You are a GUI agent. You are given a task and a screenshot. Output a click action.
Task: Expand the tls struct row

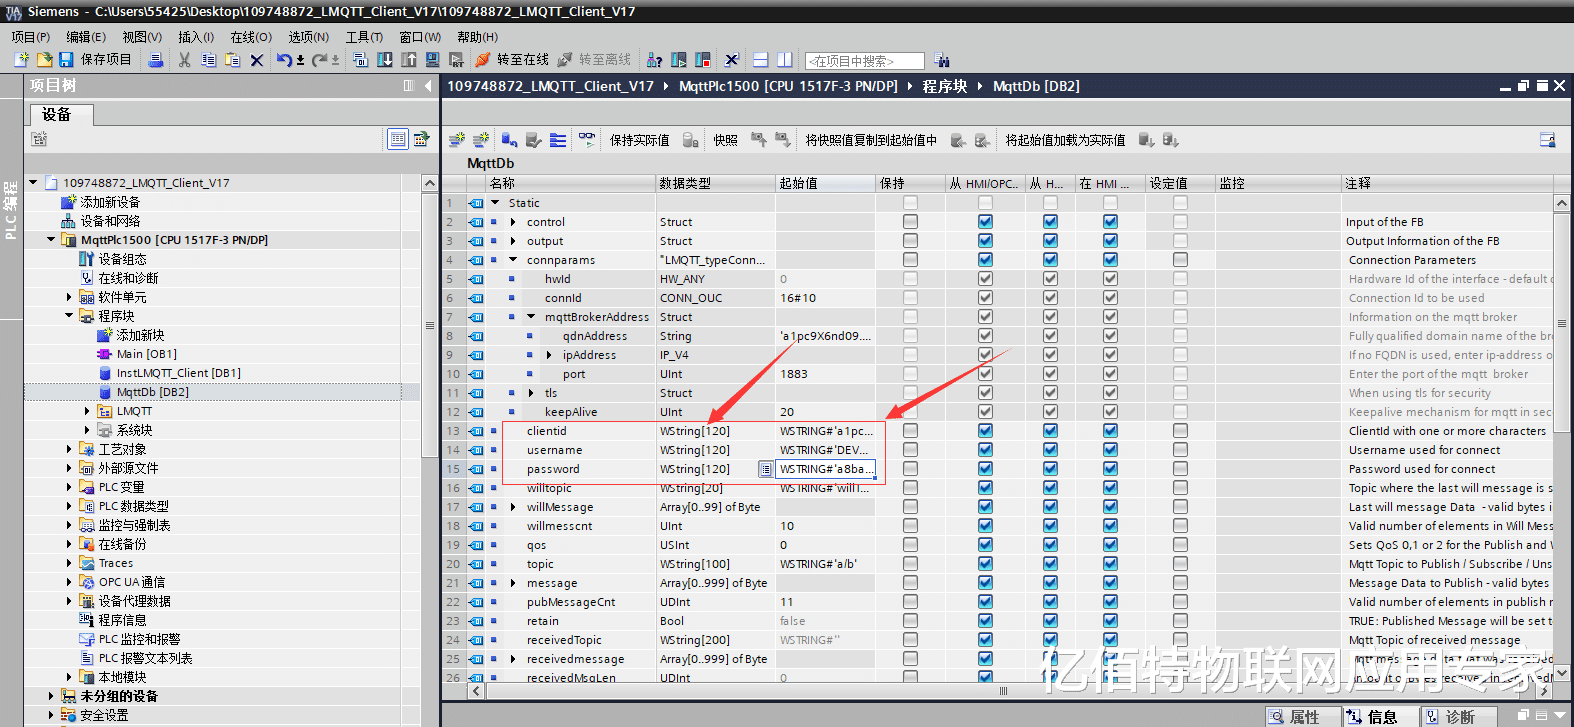tap(531, 393)
